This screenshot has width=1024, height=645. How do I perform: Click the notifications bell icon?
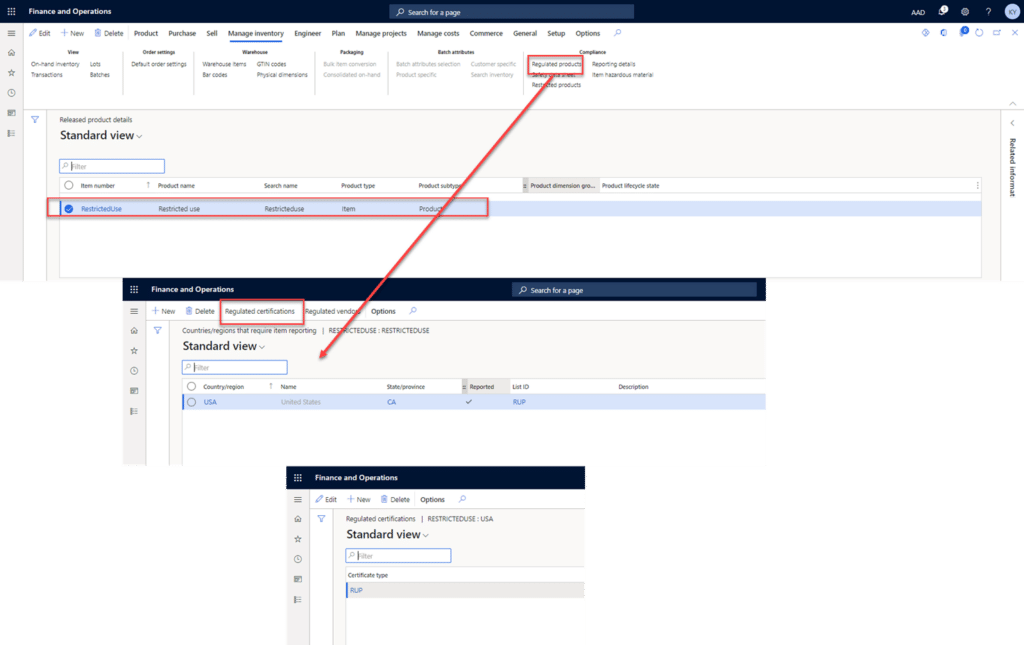pyautogui.click(x=943, y=11)
